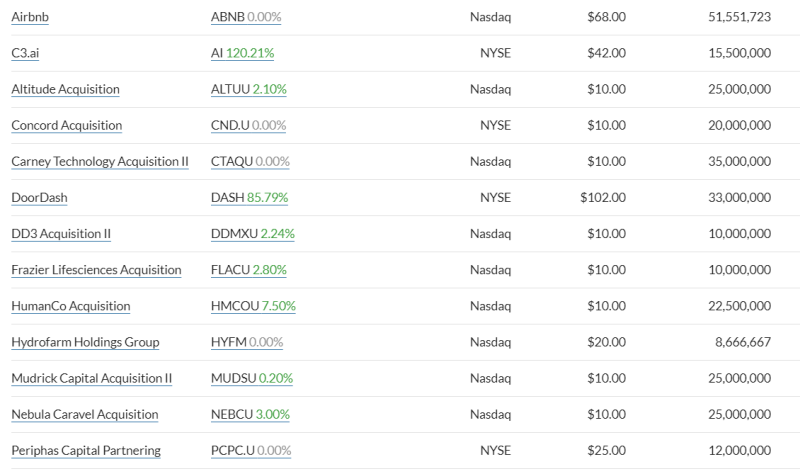Open the C3.ai company link

click(x=25, y=53)
